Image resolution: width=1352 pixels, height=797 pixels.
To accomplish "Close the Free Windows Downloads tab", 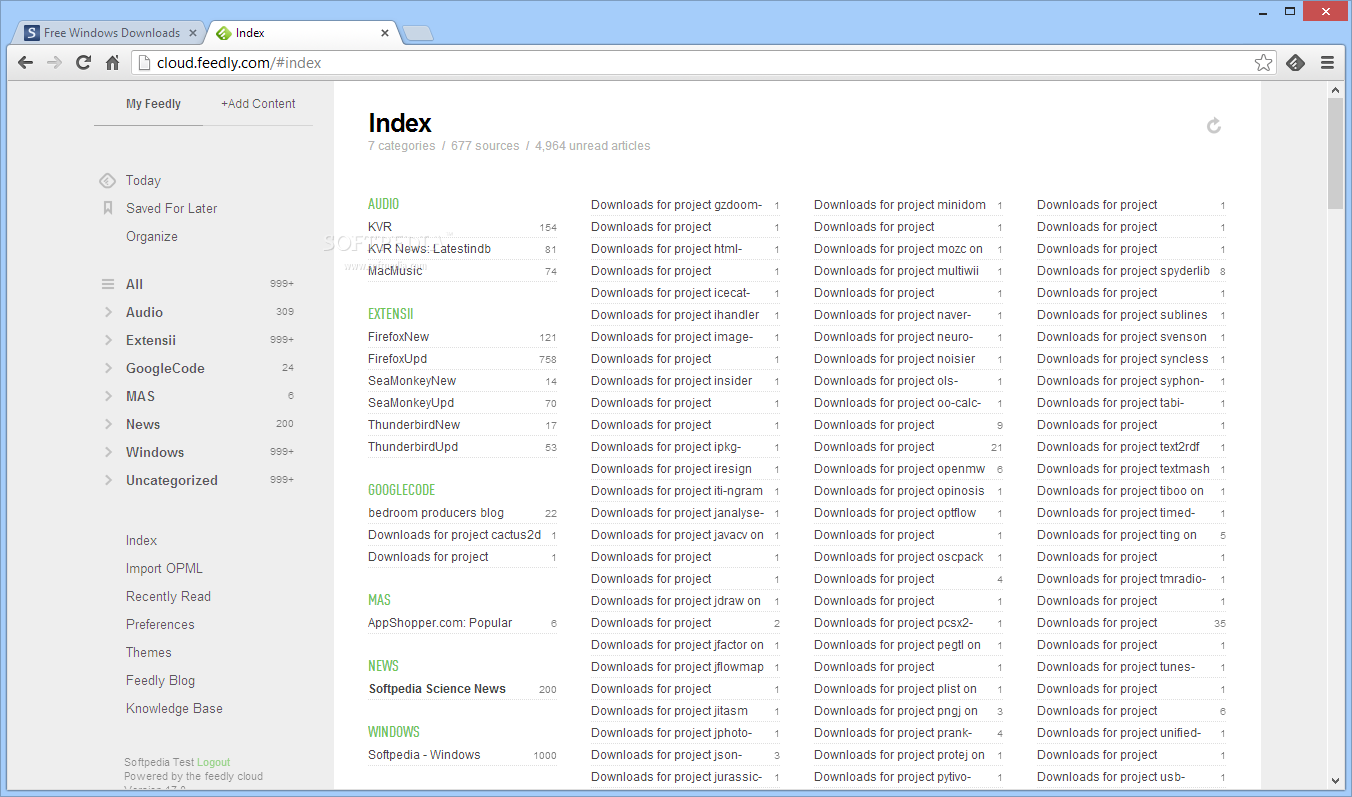I will (x=194, y=33).
